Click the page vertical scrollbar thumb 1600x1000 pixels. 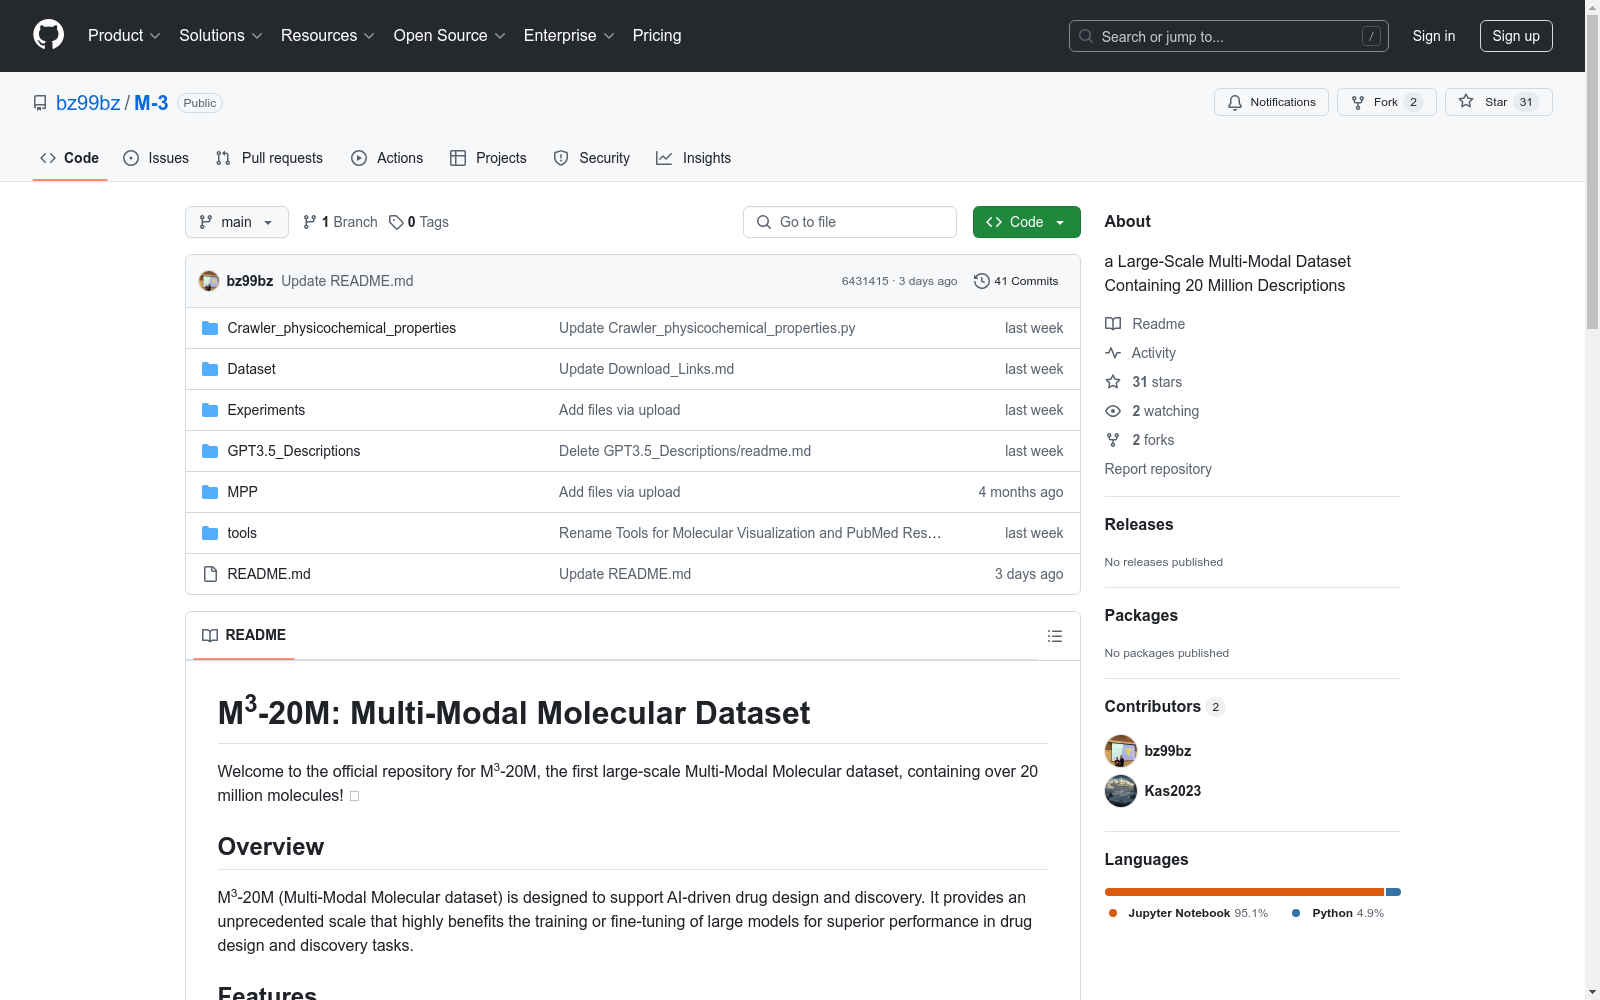(1592, 170)
